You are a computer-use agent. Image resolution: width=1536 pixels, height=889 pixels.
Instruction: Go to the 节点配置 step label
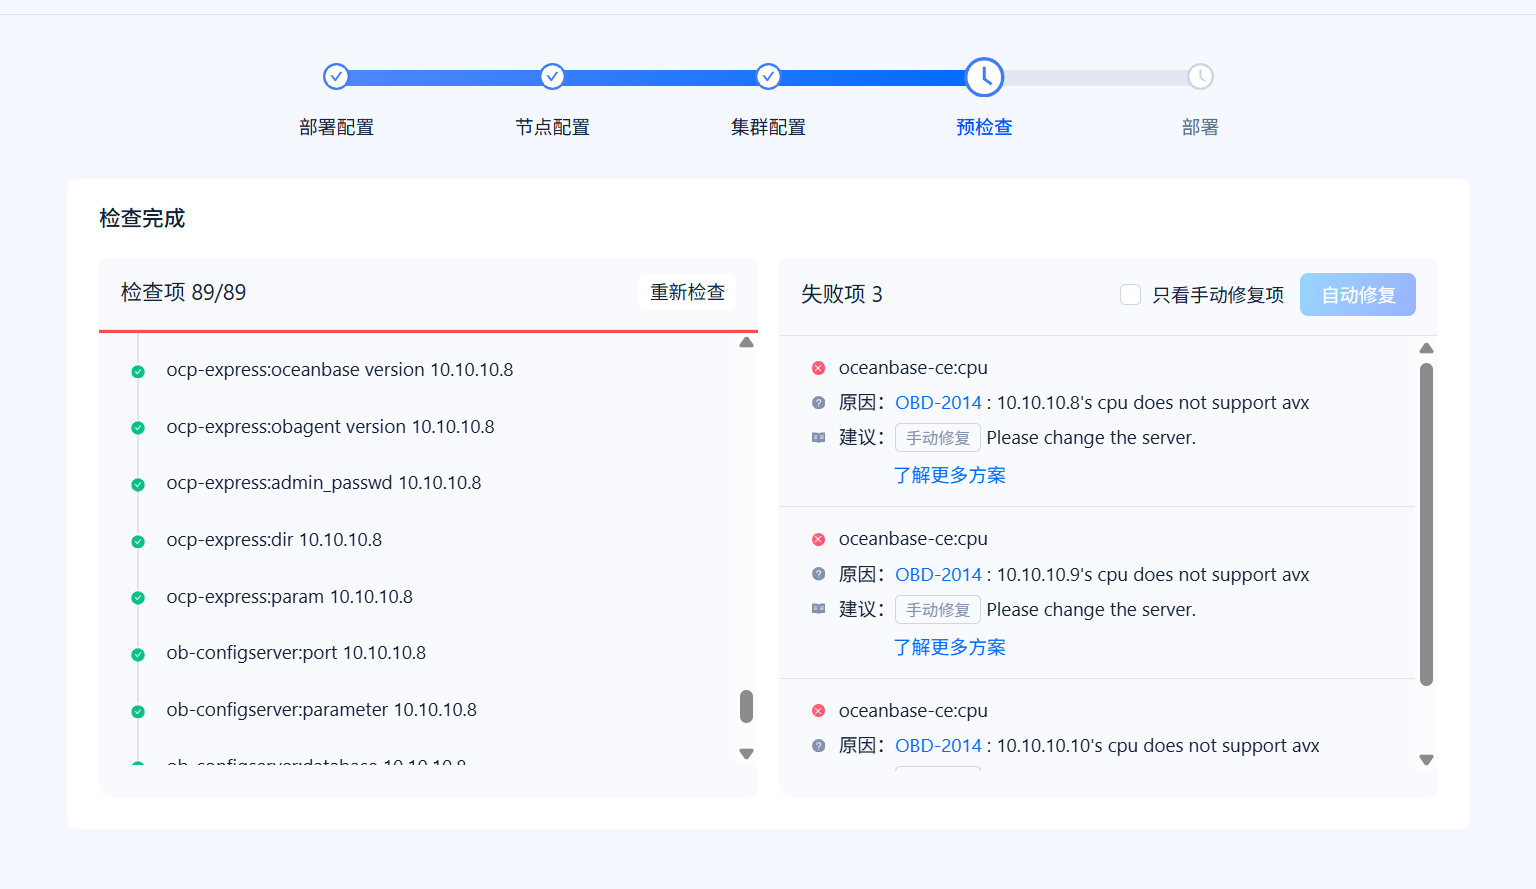[552, 127]
